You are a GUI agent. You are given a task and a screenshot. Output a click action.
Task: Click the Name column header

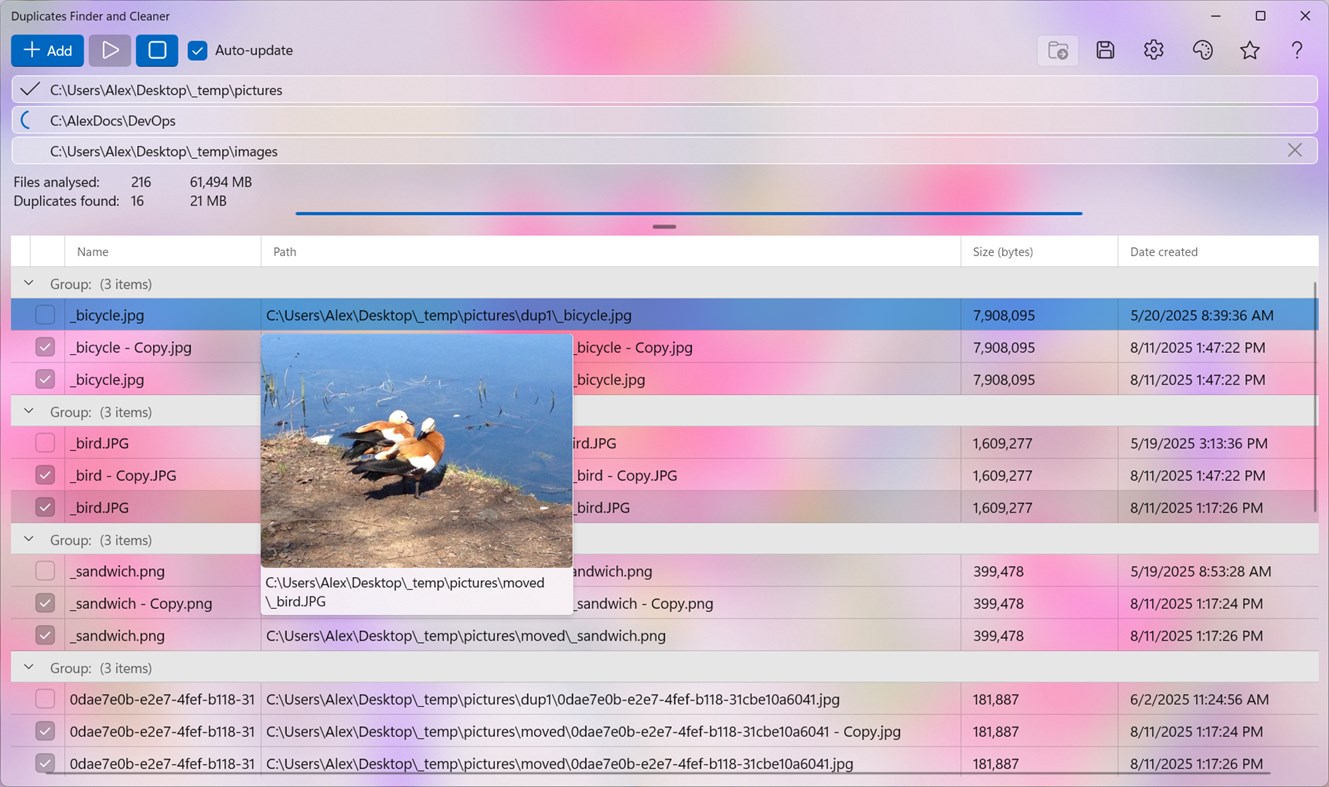(92, 251)
